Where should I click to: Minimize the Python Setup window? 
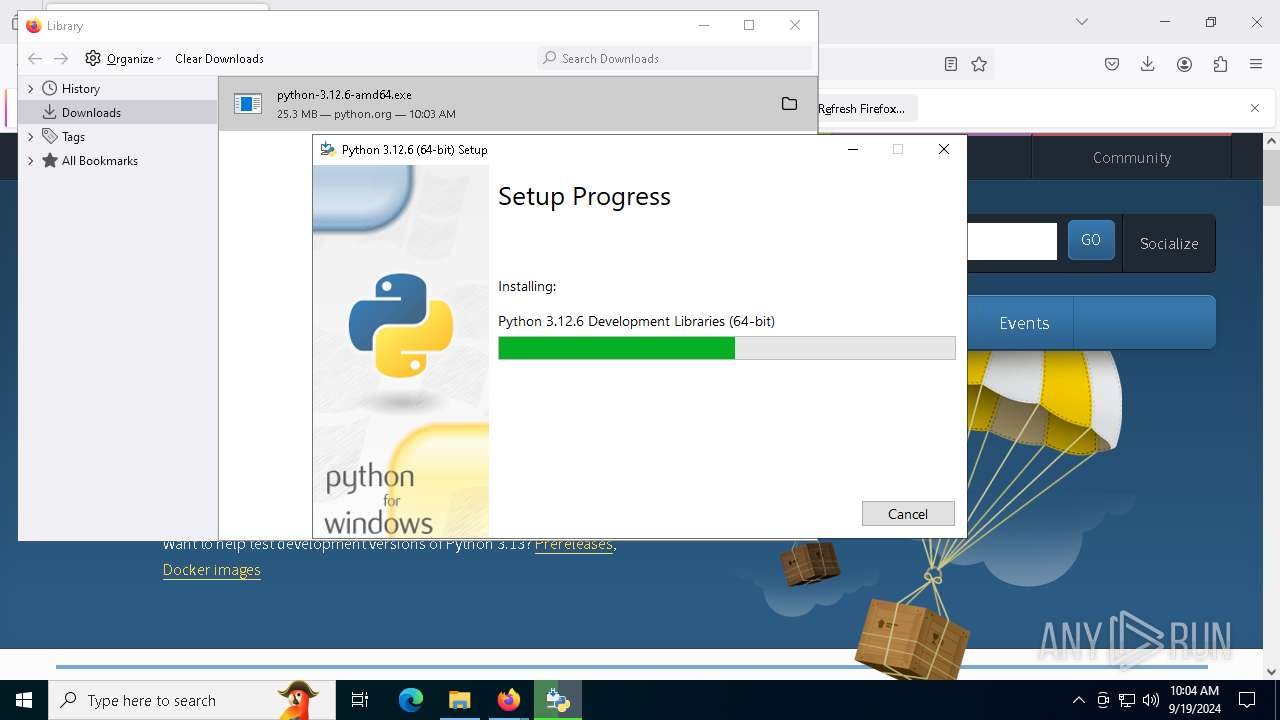[x=853, y=149]
